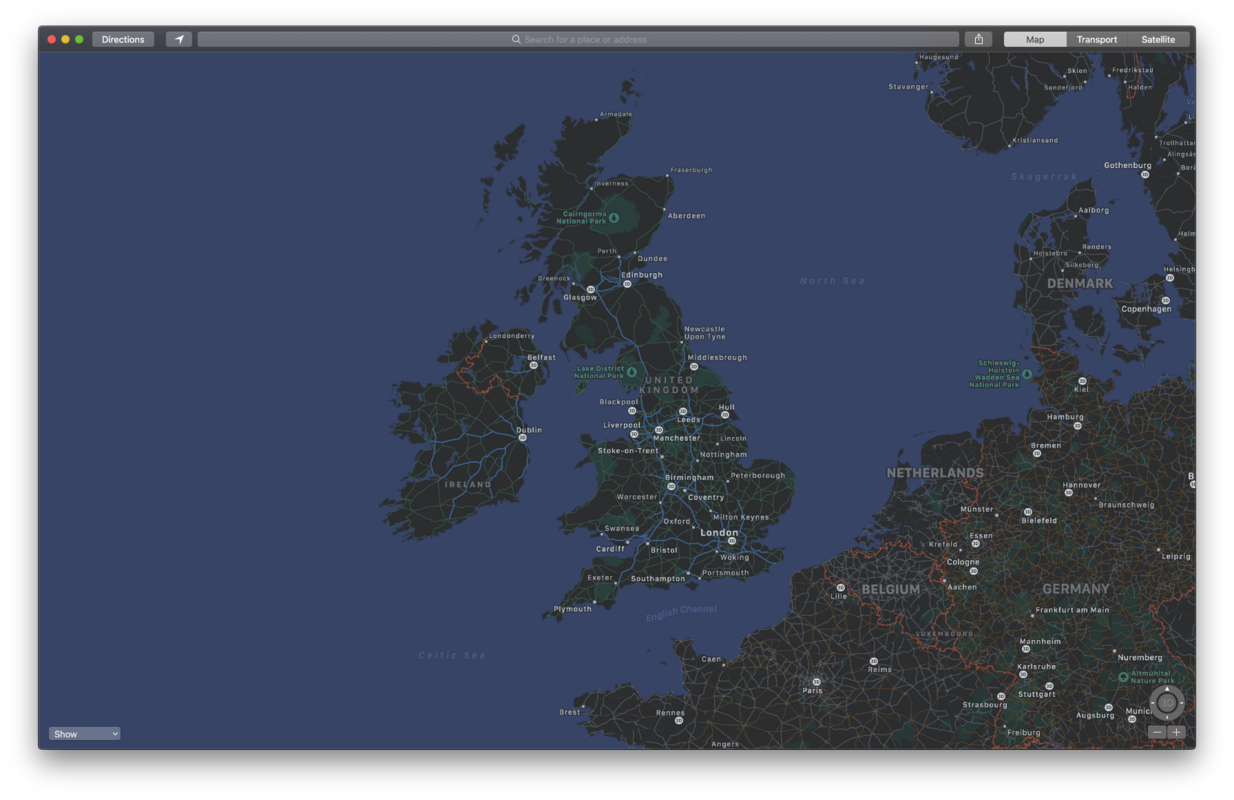The height and width of the screenshot is (800, 1234).
Task: Select the Inverness city label
Action: [x=611, y=184]
